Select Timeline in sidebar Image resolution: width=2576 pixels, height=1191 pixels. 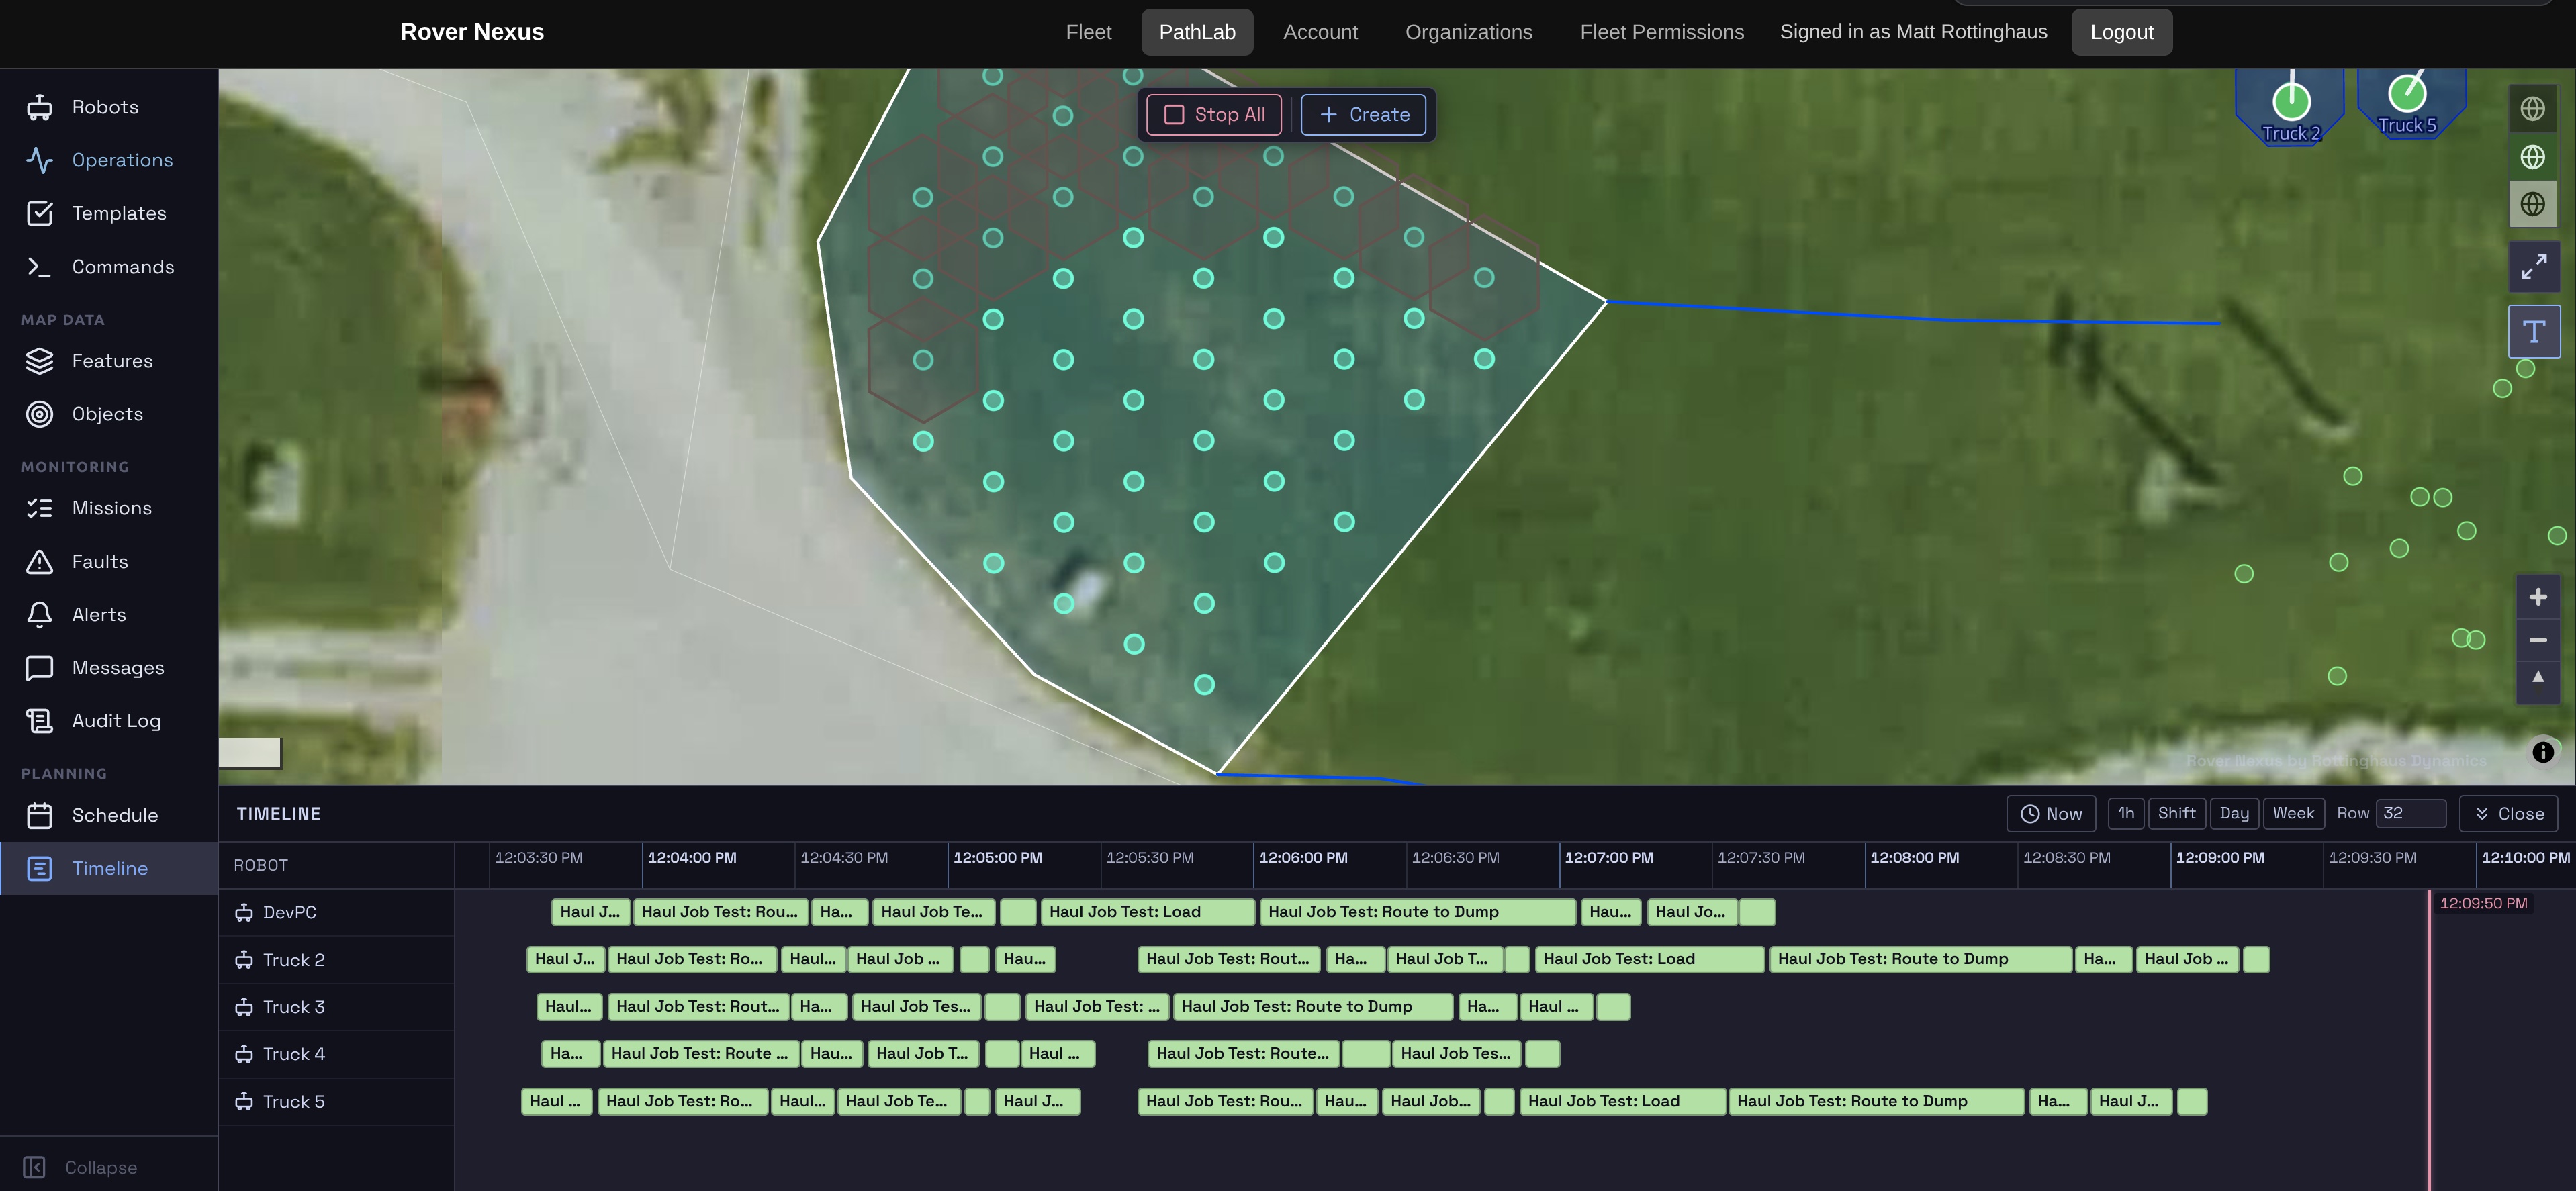pos(108,868)
